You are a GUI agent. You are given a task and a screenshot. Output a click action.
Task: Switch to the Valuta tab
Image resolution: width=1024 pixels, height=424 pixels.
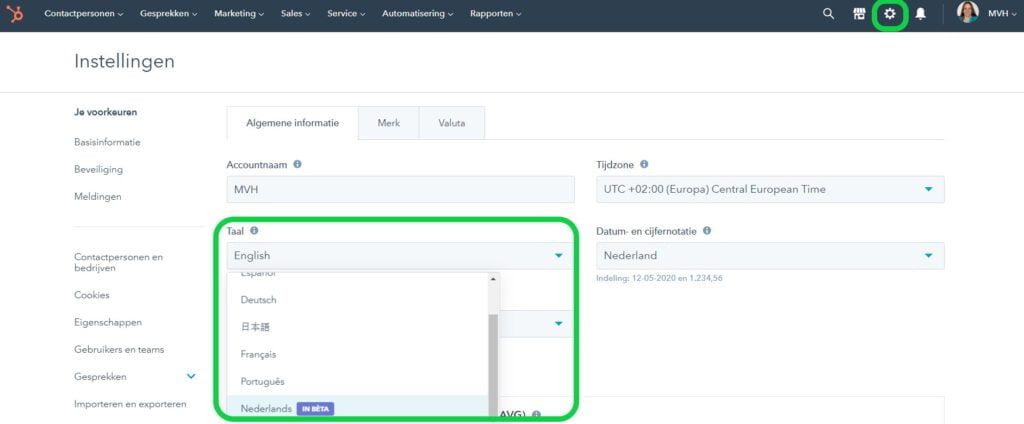click(451, 123)
